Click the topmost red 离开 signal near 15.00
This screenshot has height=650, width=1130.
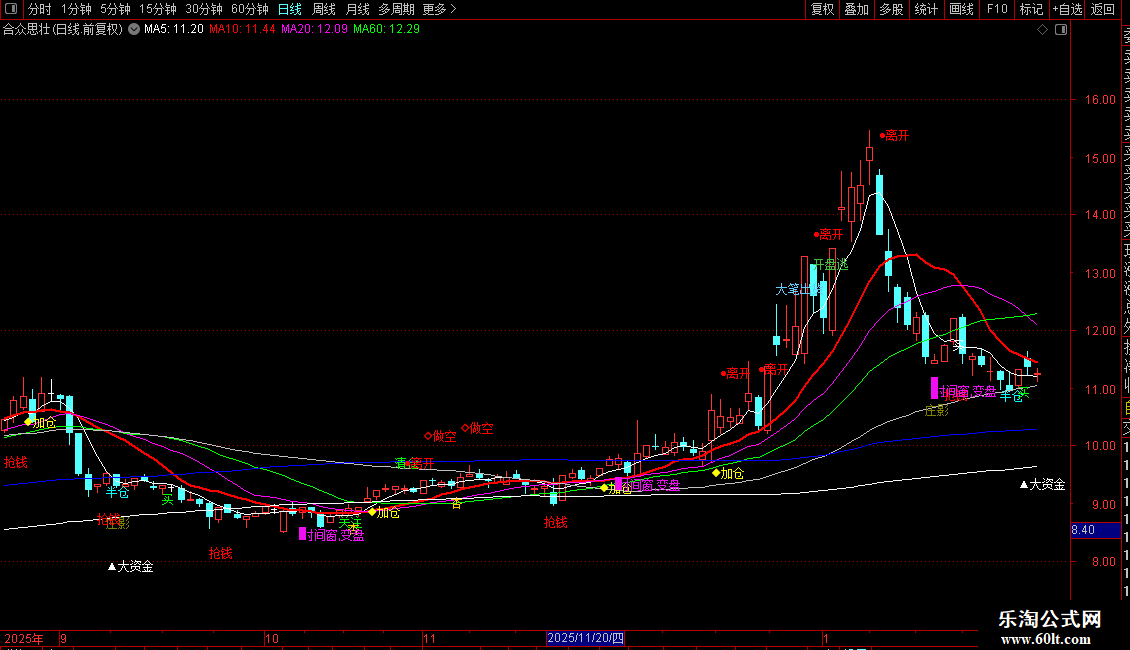[894, 135]
